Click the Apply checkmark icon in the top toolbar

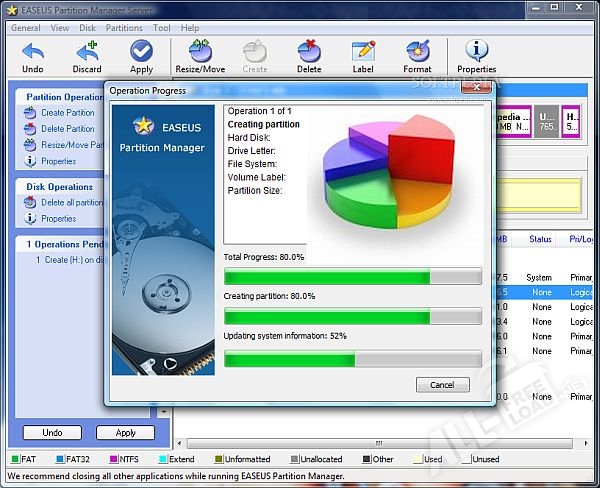(141, 51)
